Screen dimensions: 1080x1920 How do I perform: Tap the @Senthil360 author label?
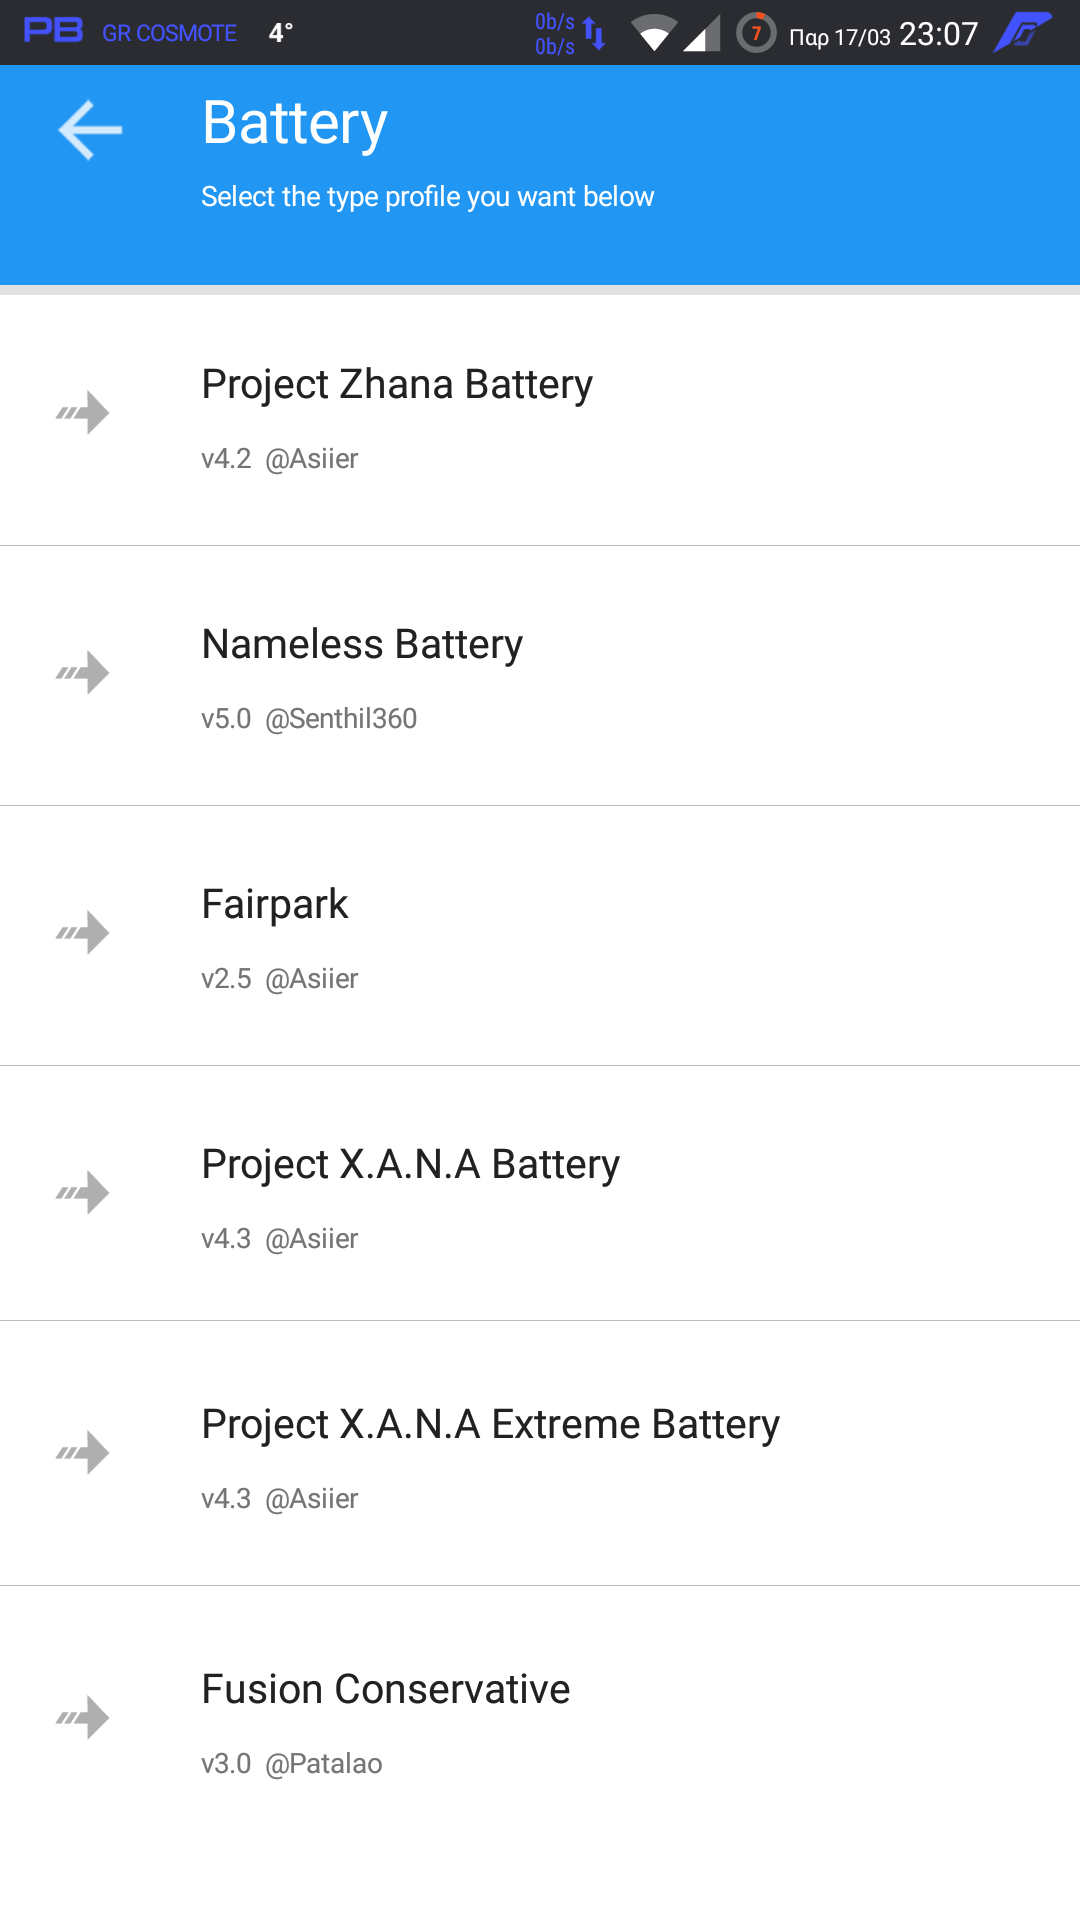341,719
